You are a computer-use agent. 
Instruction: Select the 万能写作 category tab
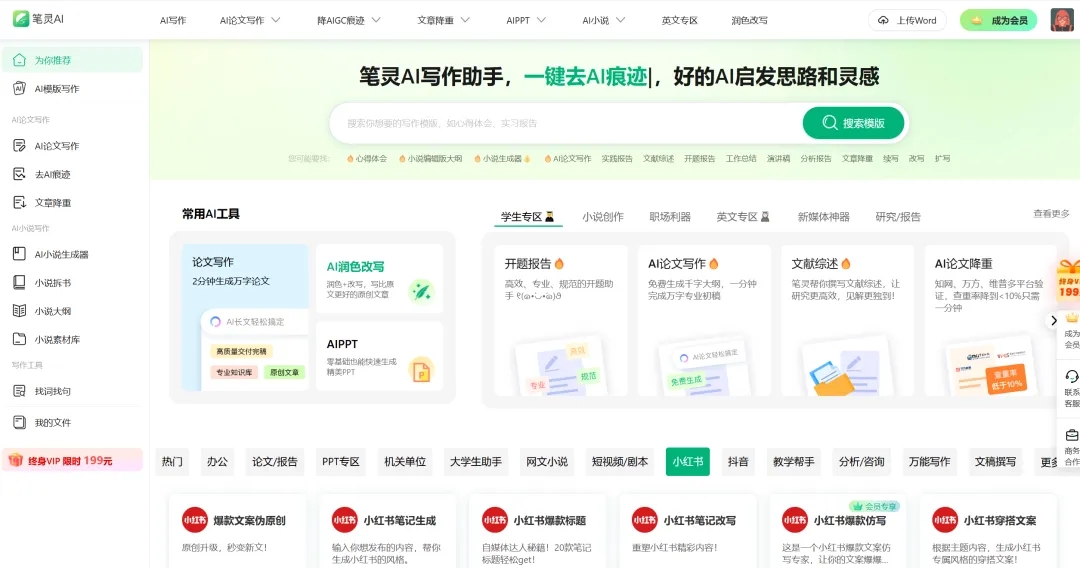pos(929,461)
